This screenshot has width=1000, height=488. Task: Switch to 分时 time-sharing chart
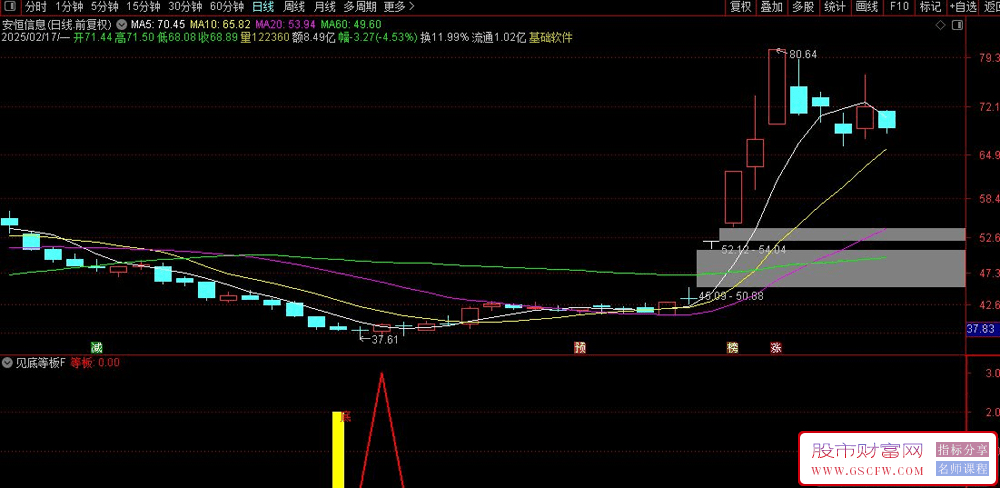(x=36, y=7)
